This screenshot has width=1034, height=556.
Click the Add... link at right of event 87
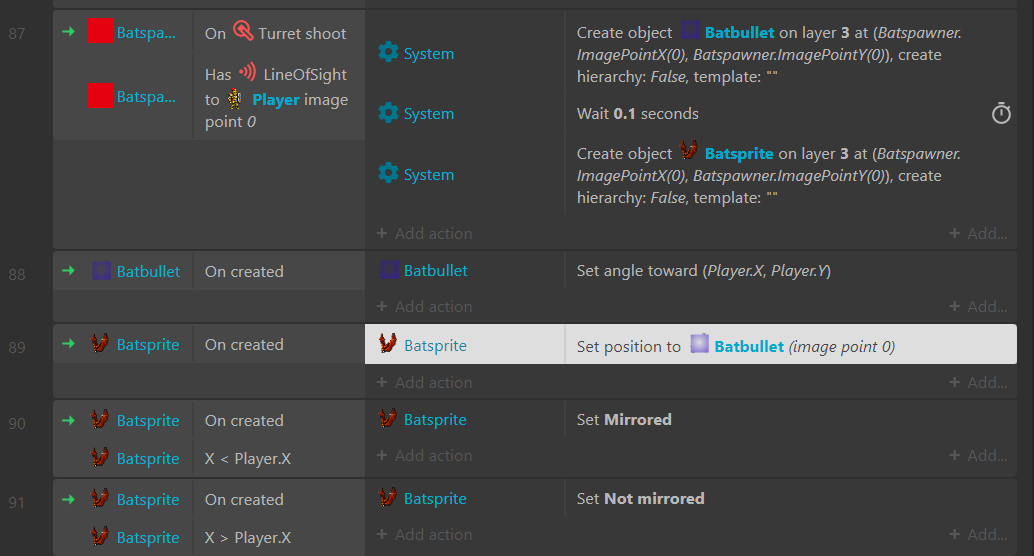click(978, 233)
